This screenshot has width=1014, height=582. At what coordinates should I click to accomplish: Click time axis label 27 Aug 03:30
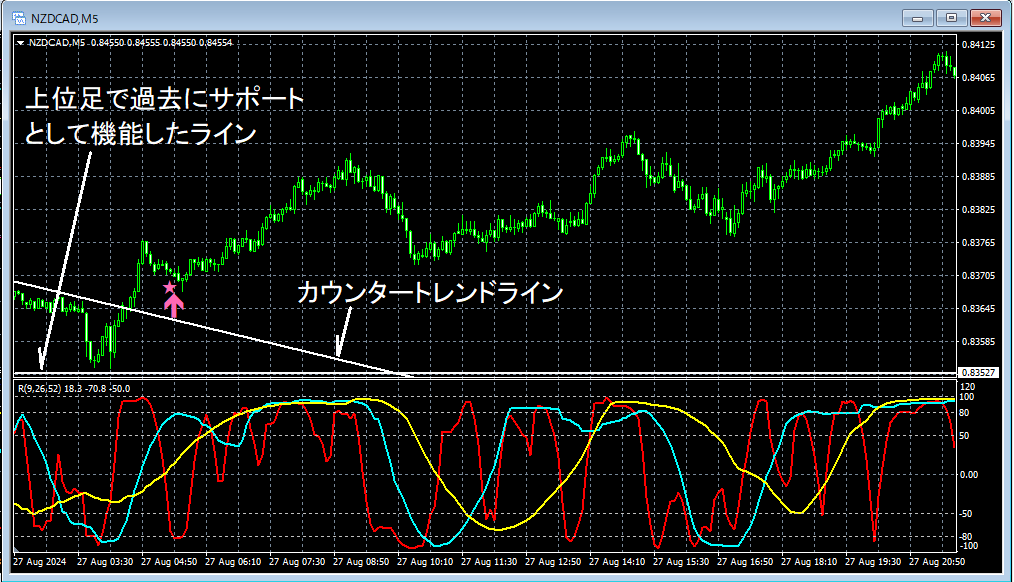pyautogui.click(x=105, y=562)
